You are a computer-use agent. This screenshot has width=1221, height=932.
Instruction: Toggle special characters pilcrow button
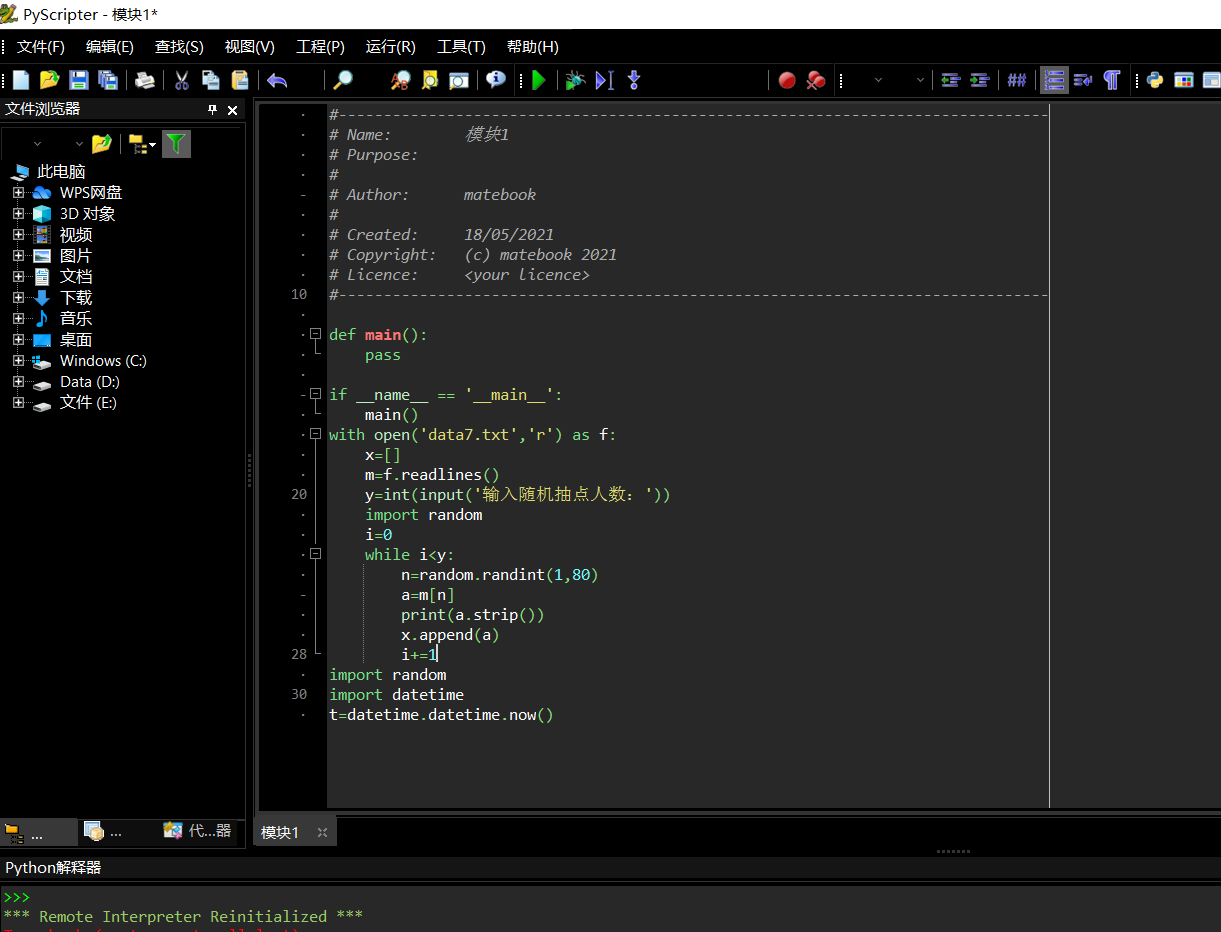click(1111, 80)
